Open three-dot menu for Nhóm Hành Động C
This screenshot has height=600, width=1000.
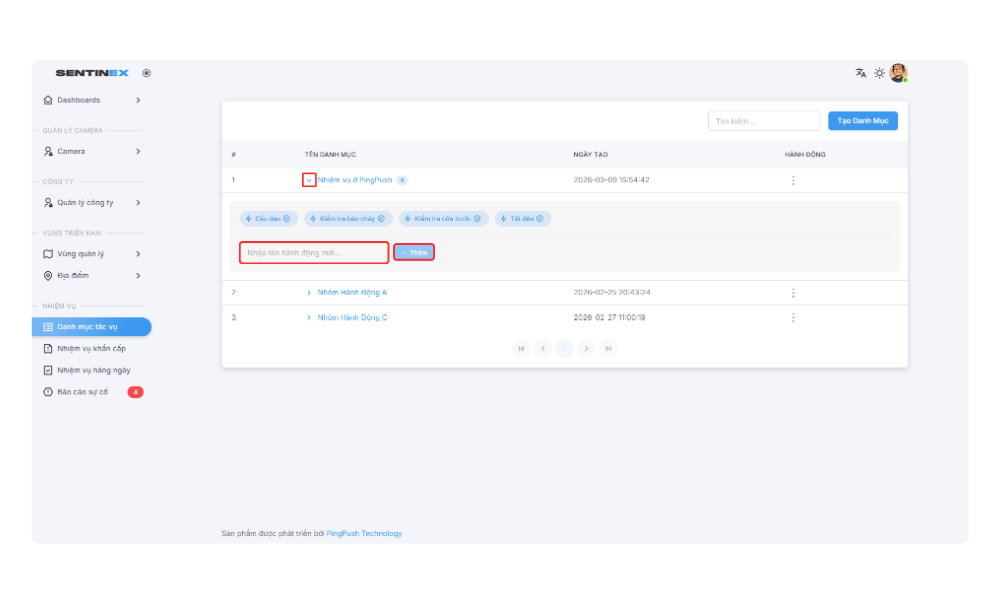793,317
